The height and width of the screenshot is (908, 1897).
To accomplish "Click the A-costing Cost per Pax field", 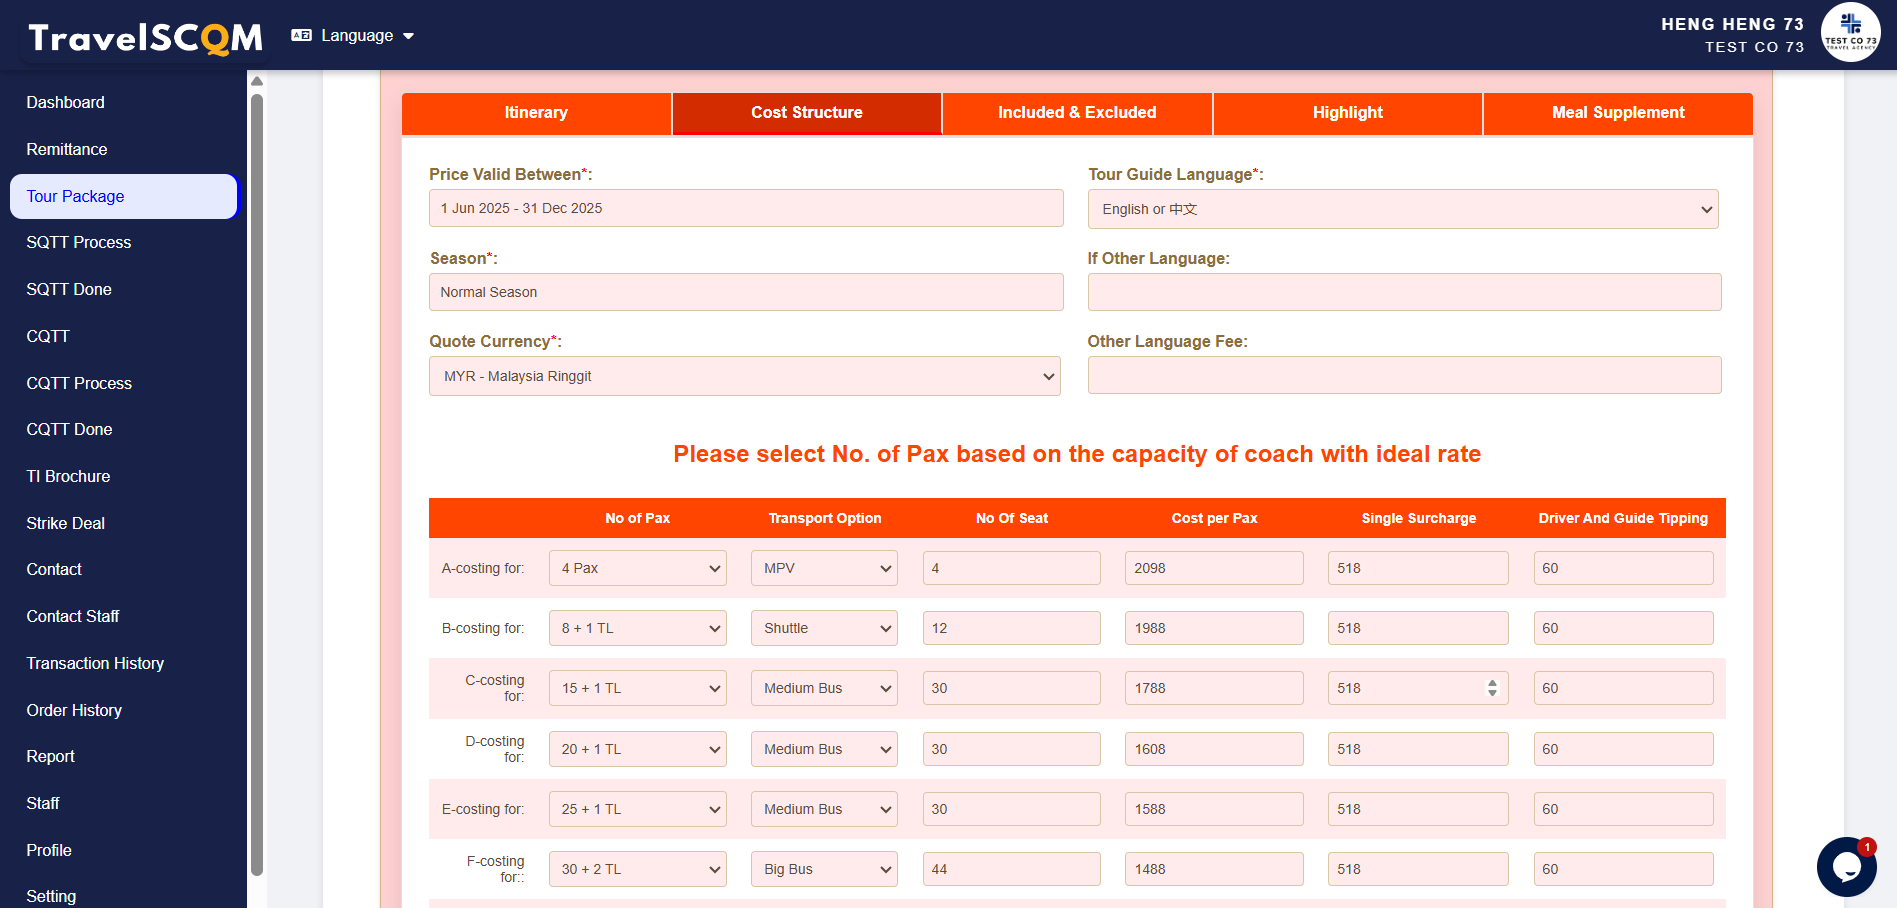I will point(1213,568).
